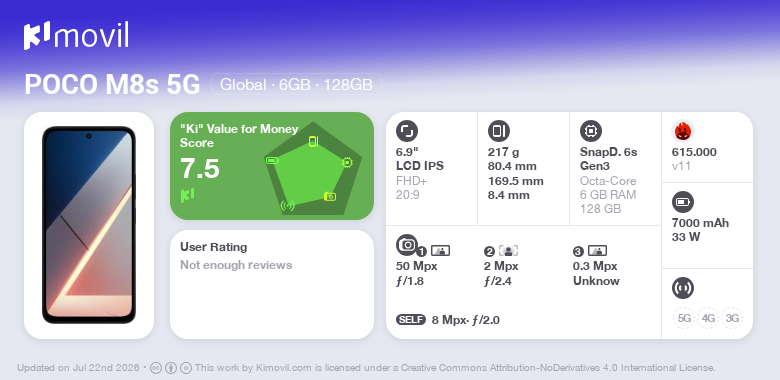780x380 pixels.
Task: Click the Kimovil logo
Action: click(x=76, y=36)
